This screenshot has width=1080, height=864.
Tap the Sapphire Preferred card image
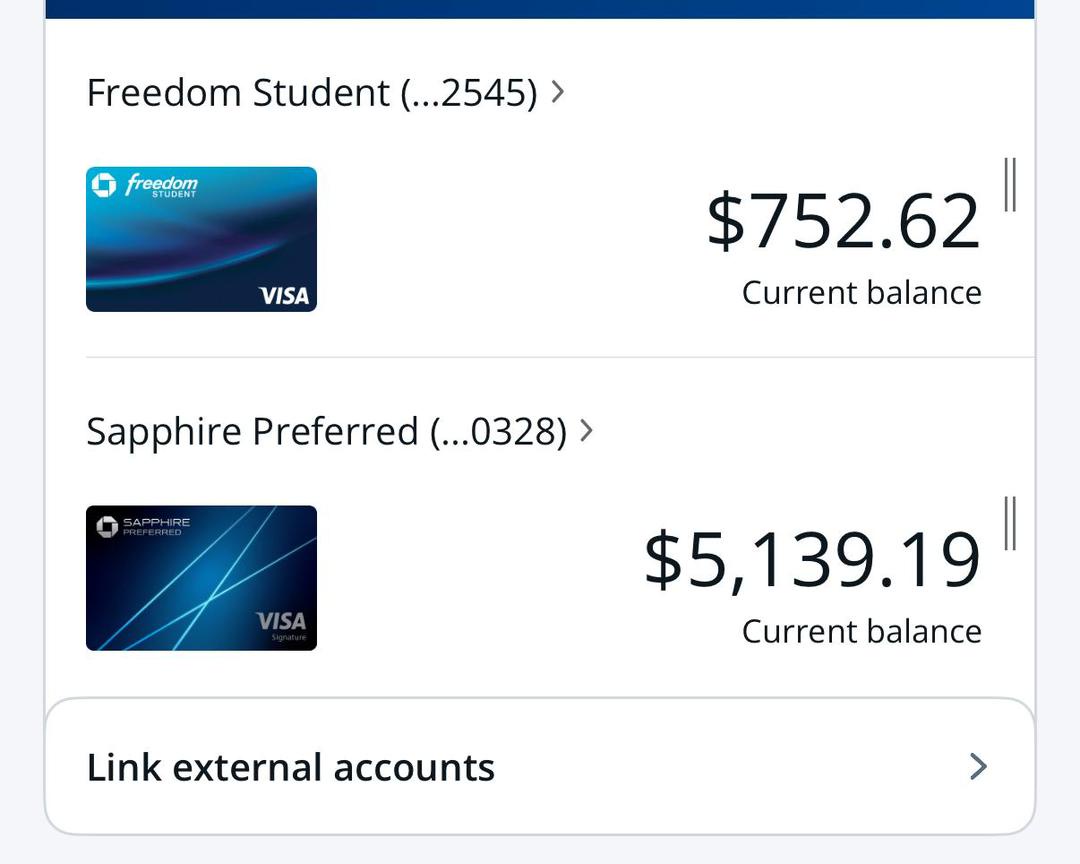(201, 578)
